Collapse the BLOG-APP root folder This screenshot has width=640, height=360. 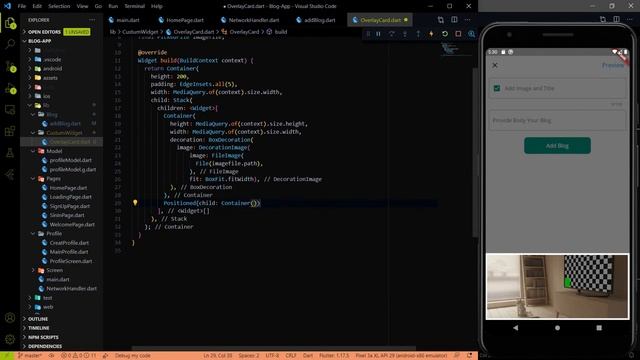[40, 41]
